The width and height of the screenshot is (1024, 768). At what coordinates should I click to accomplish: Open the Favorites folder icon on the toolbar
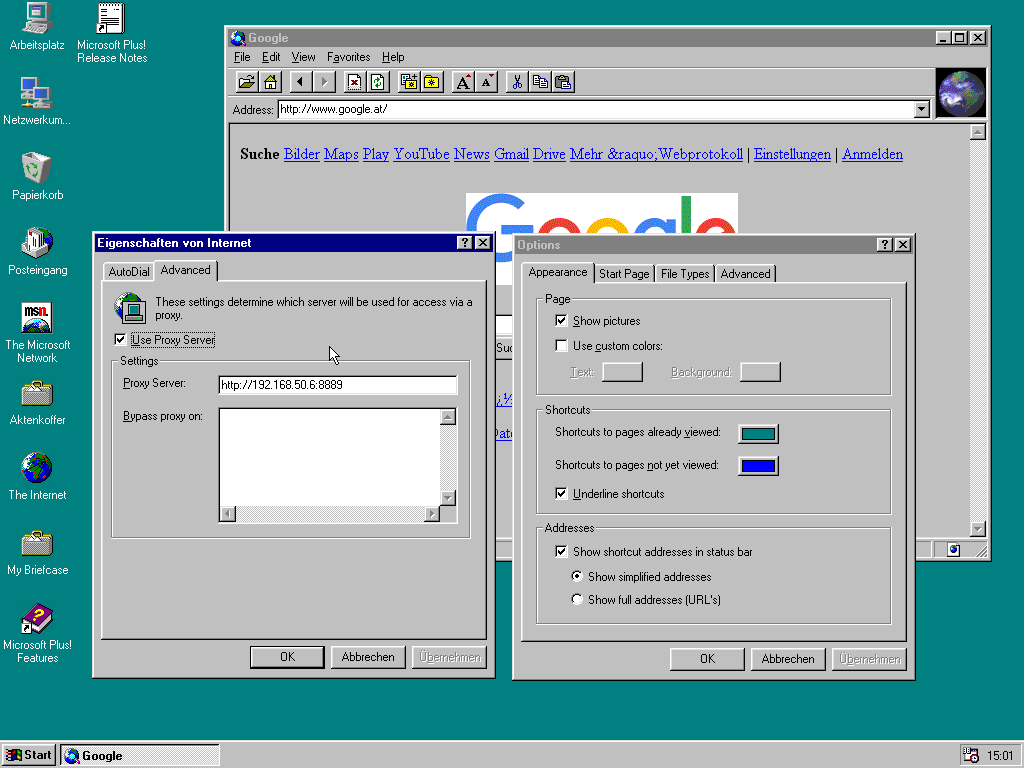coord(432,81)
